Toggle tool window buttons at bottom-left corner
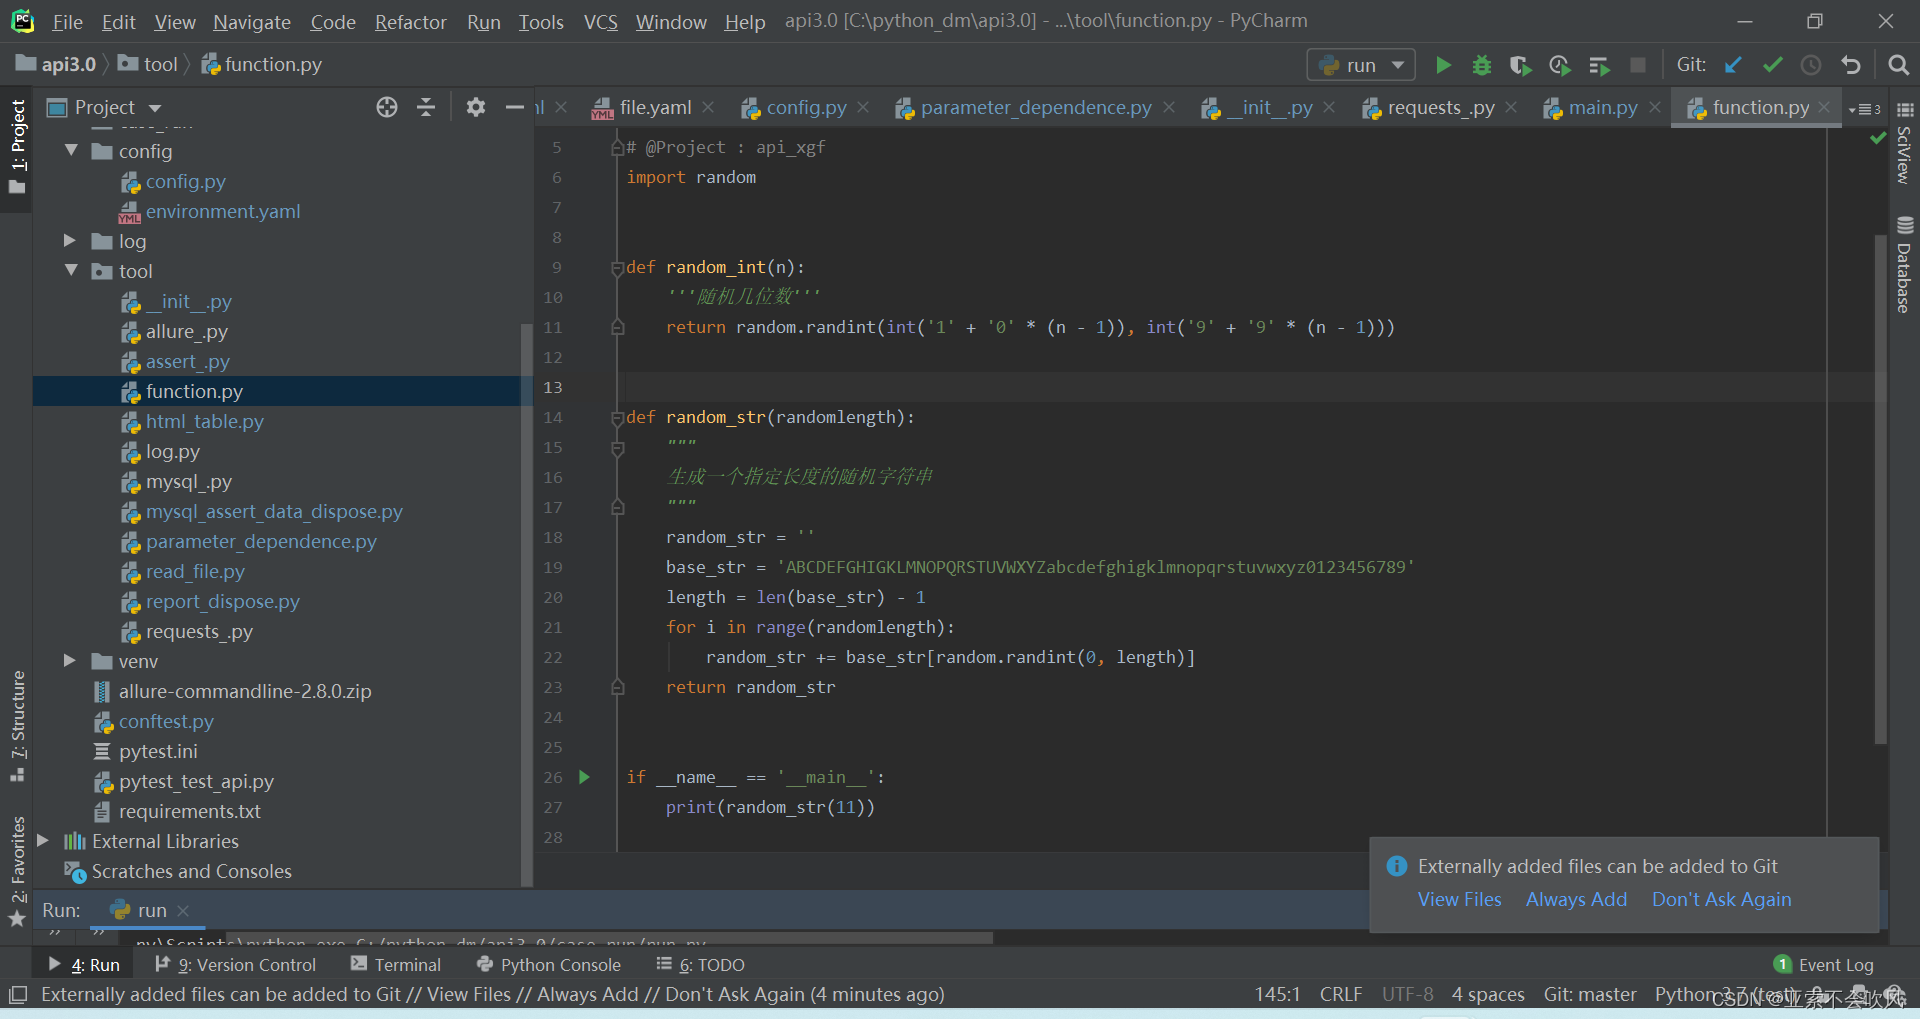The image size is (1920, 1019). [17, 995]
